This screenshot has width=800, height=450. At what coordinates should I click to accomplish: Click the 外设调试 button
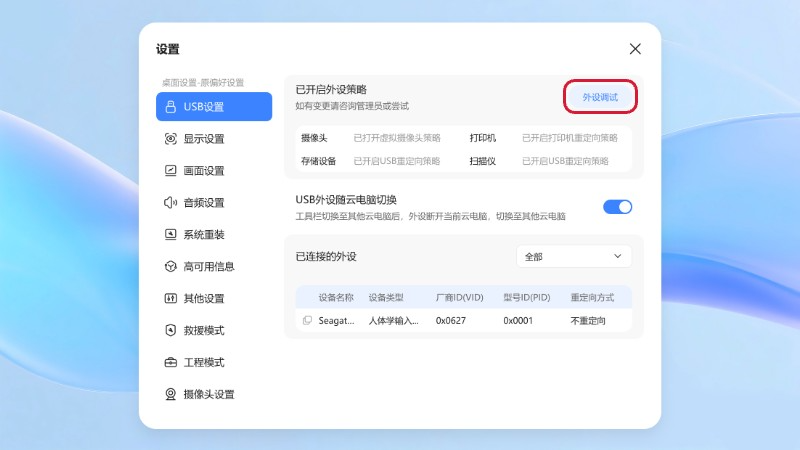point(600,97)
